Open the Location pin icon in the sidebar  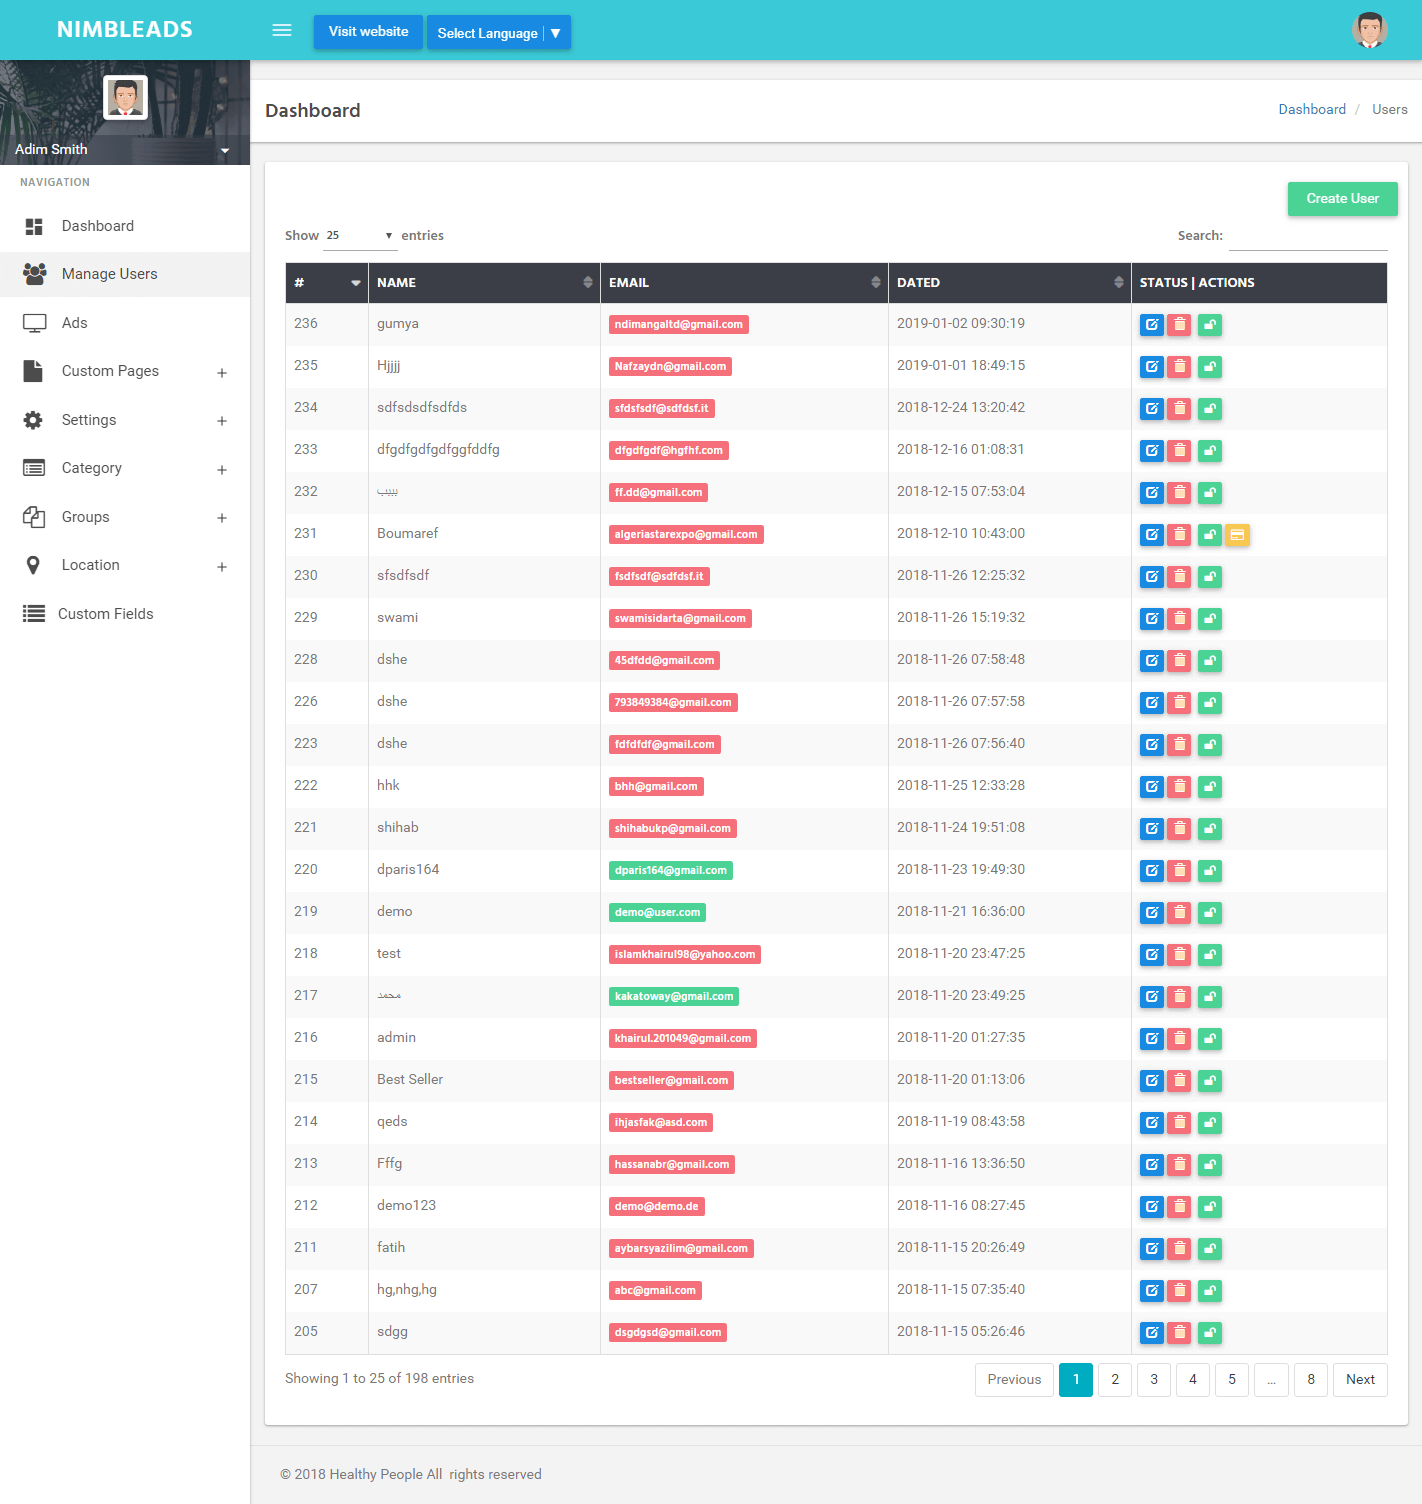pyautogui.click(x=35, y=565)
